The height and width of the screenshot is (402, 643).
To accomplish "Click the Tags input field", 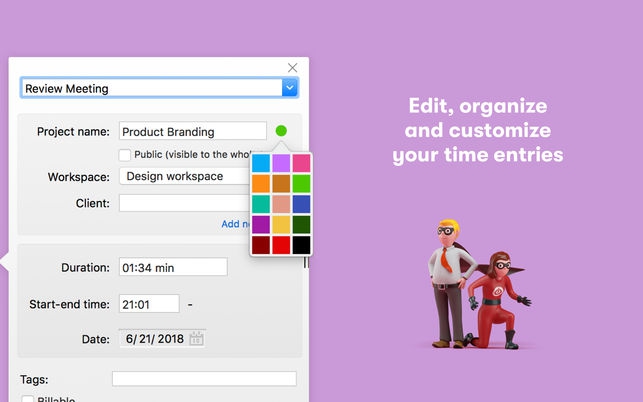I will tap(204, 379).
